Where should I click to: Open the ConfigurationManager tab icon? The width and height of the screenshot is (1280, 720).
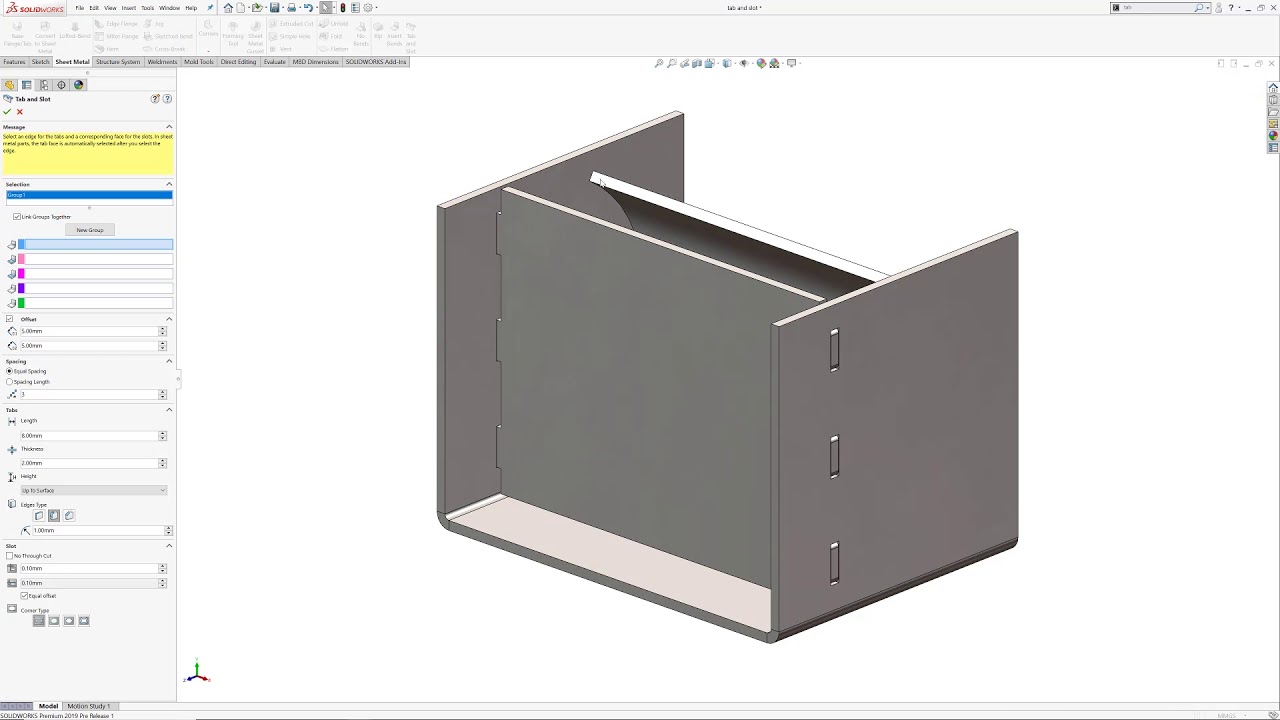pos(44,85)
